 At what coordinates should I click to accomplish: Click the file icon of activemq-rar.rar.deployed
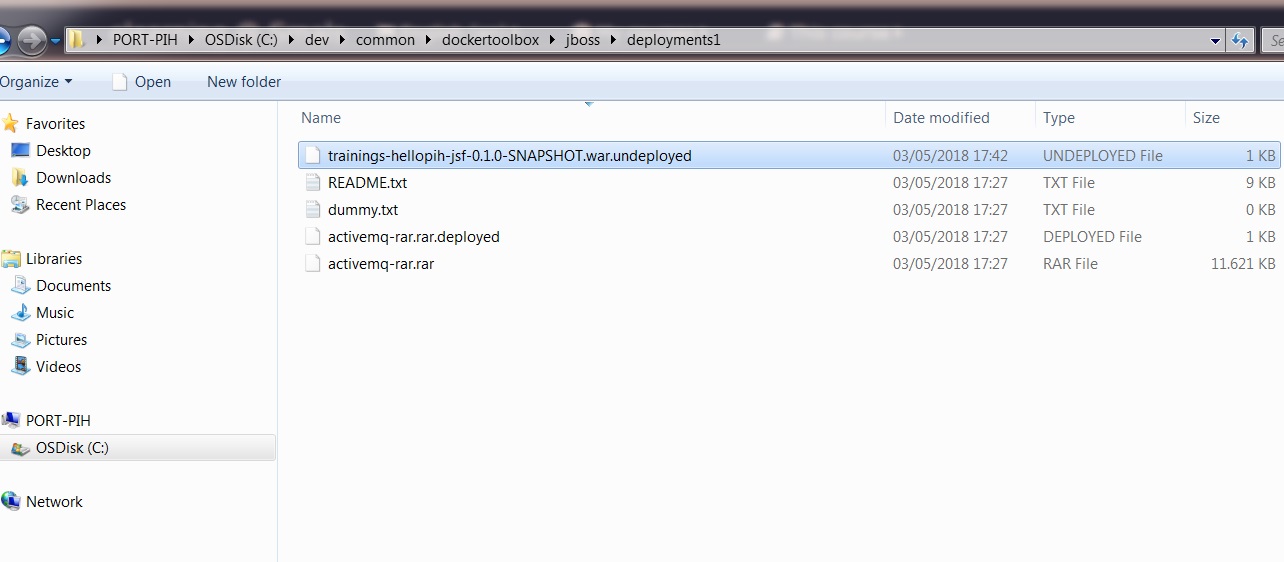pyautogui.click(x=312, y=237)
